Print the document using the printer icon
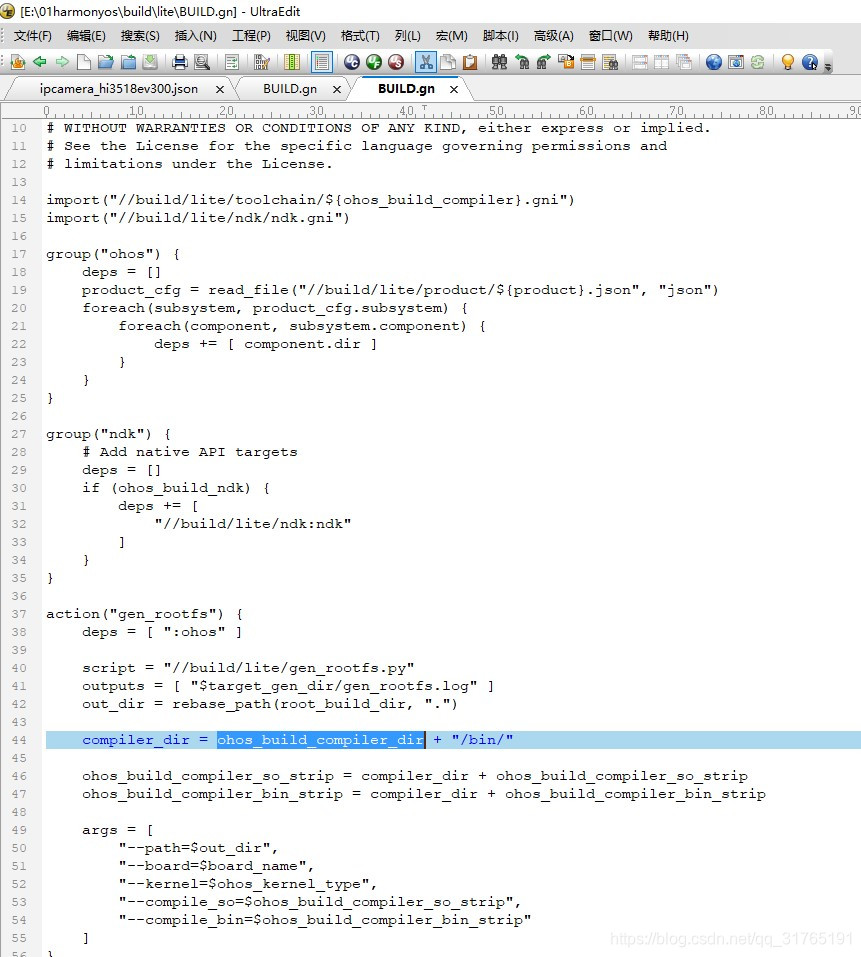 click(x=179, y=62)
